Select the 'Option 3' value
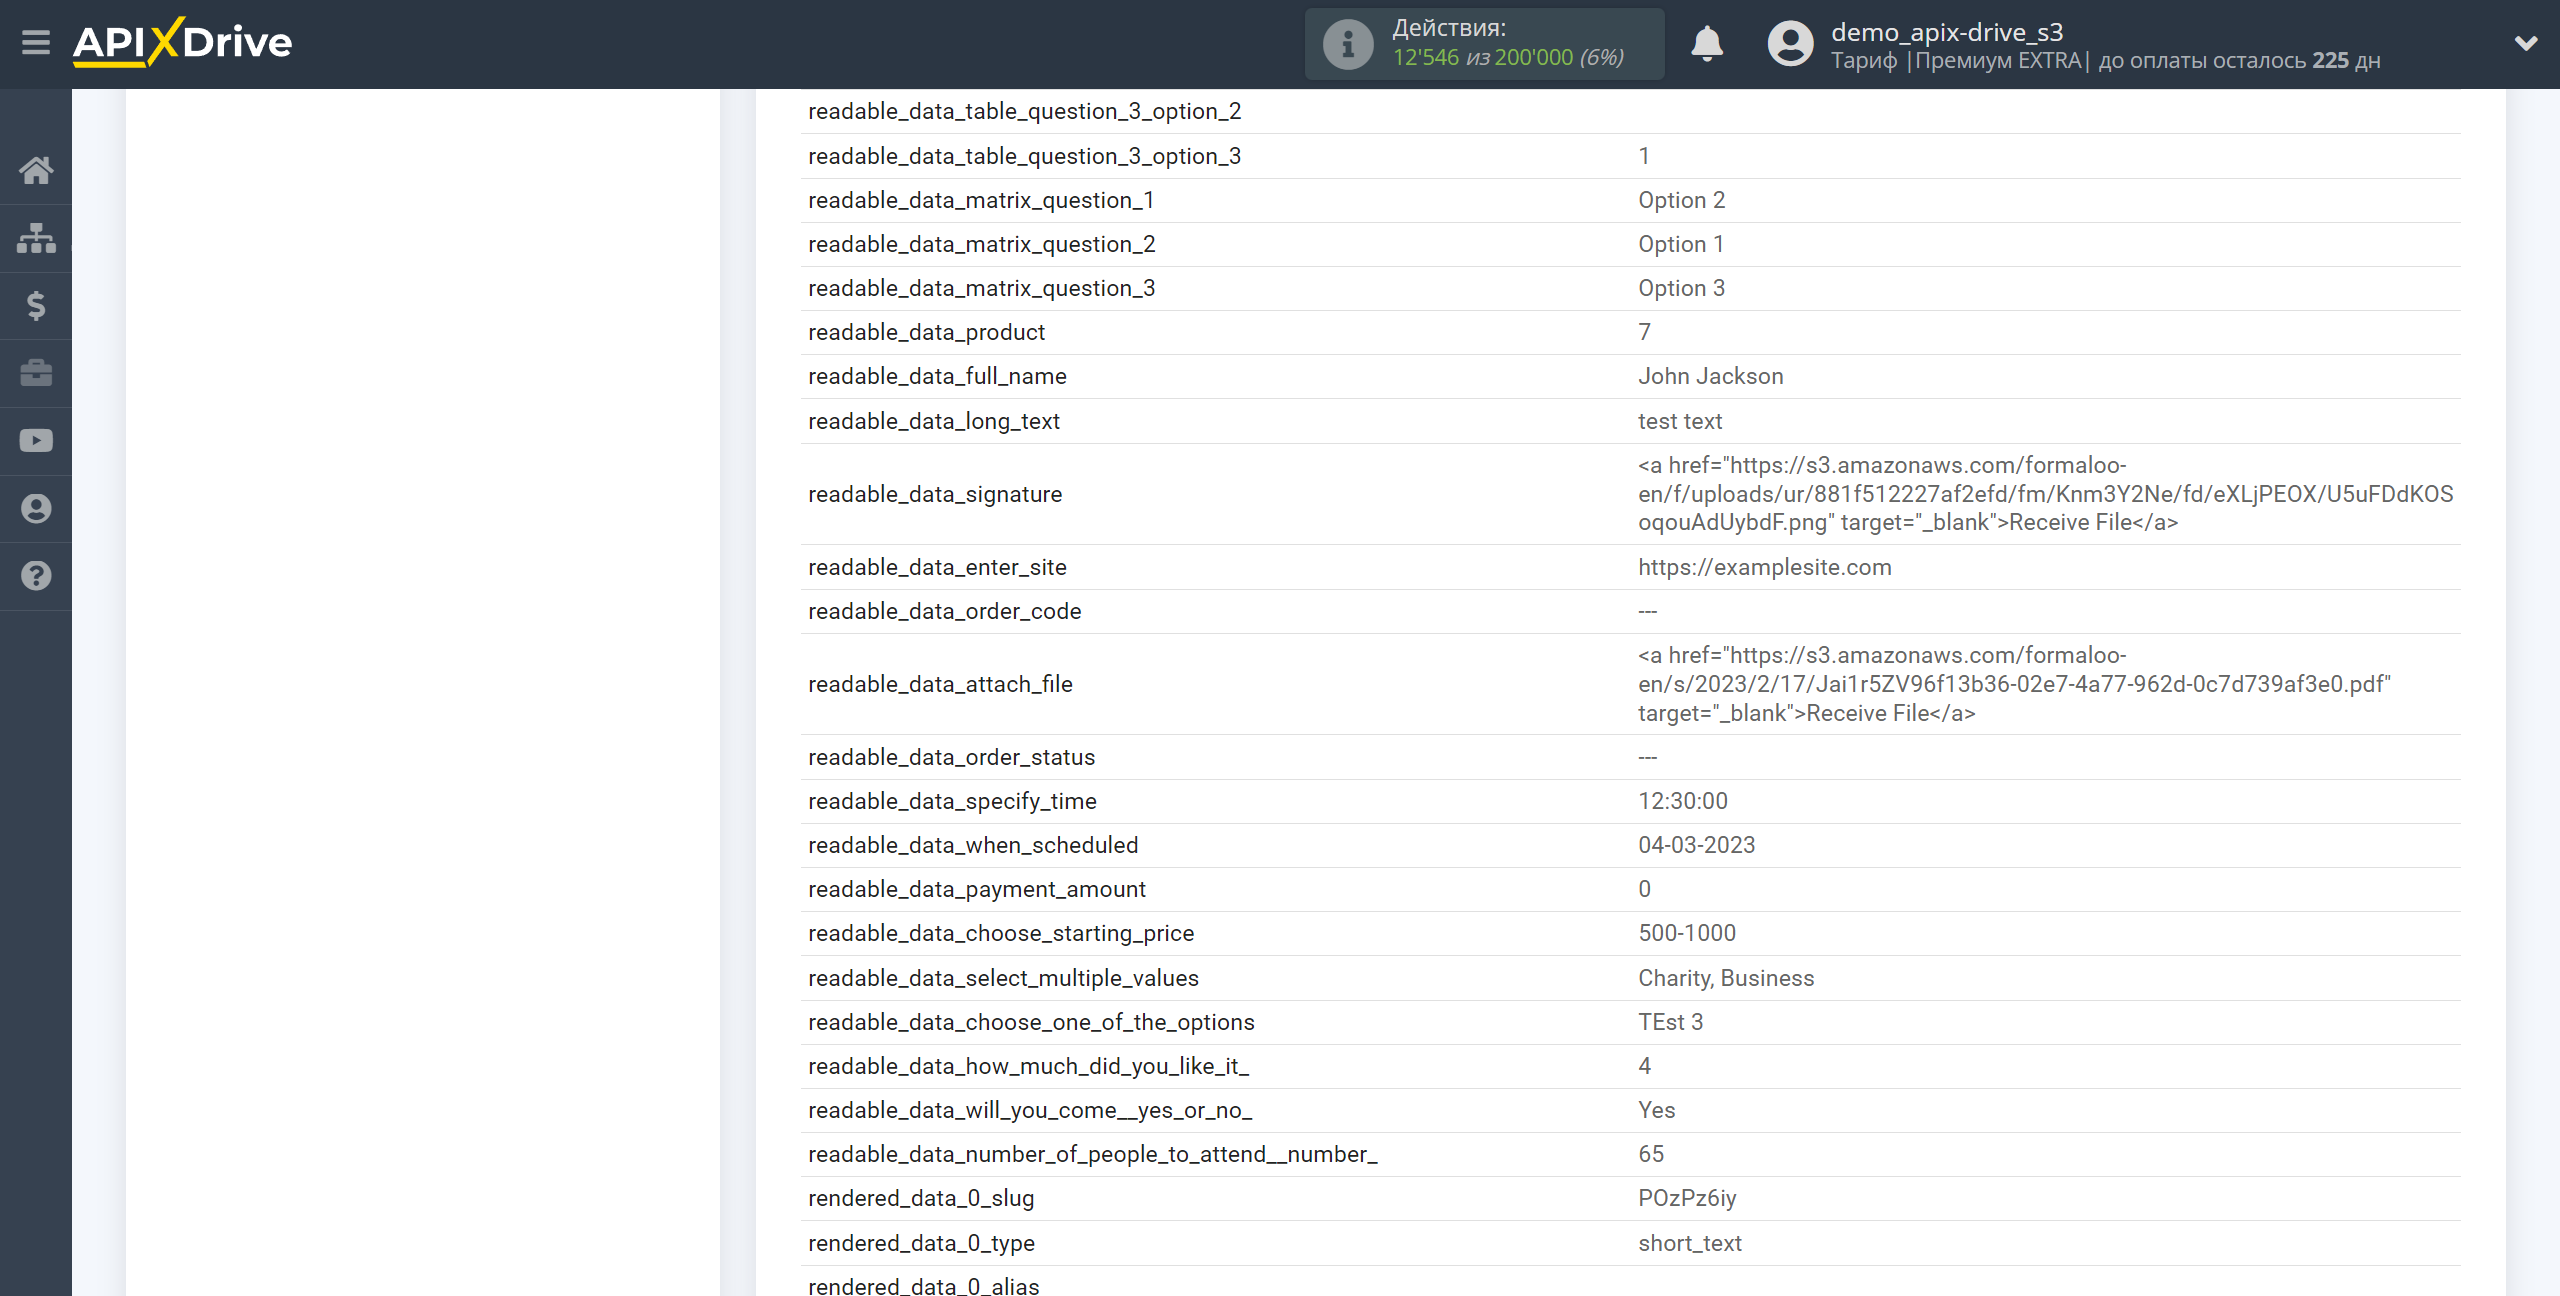Image resolution: width=2560 pixels, height=1296 pixels. pyautogui.click(x=1681, y=288)
